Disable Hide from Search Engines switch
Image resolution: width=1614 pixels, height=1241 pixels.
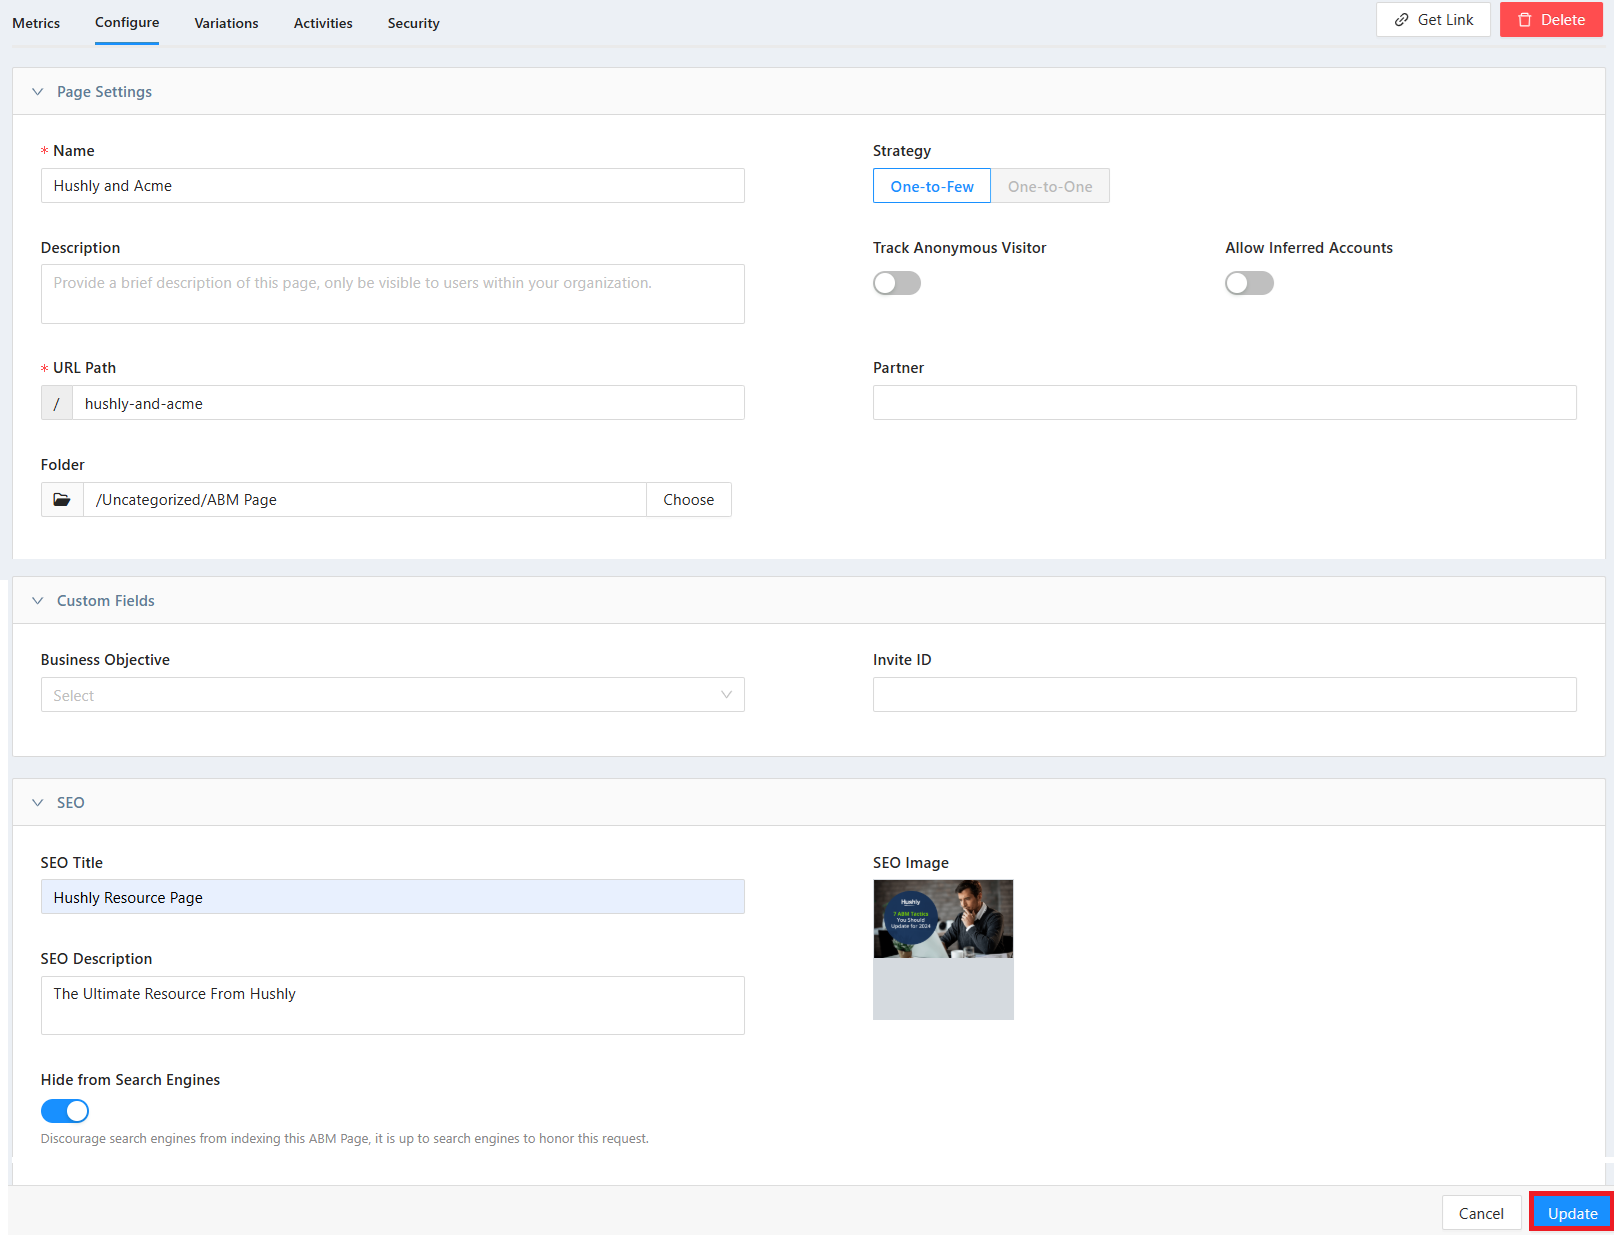pyautogui.click(x=65, y=1111)
